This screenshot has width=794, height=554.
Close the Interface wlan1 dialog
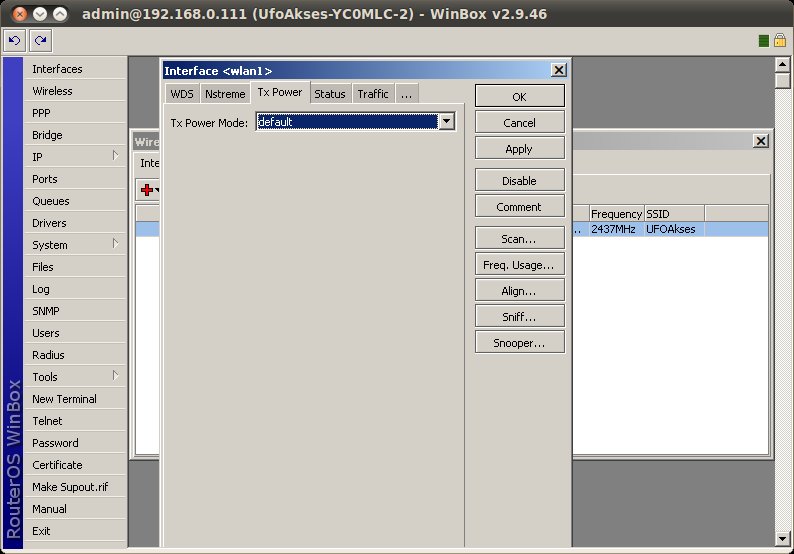558,70
